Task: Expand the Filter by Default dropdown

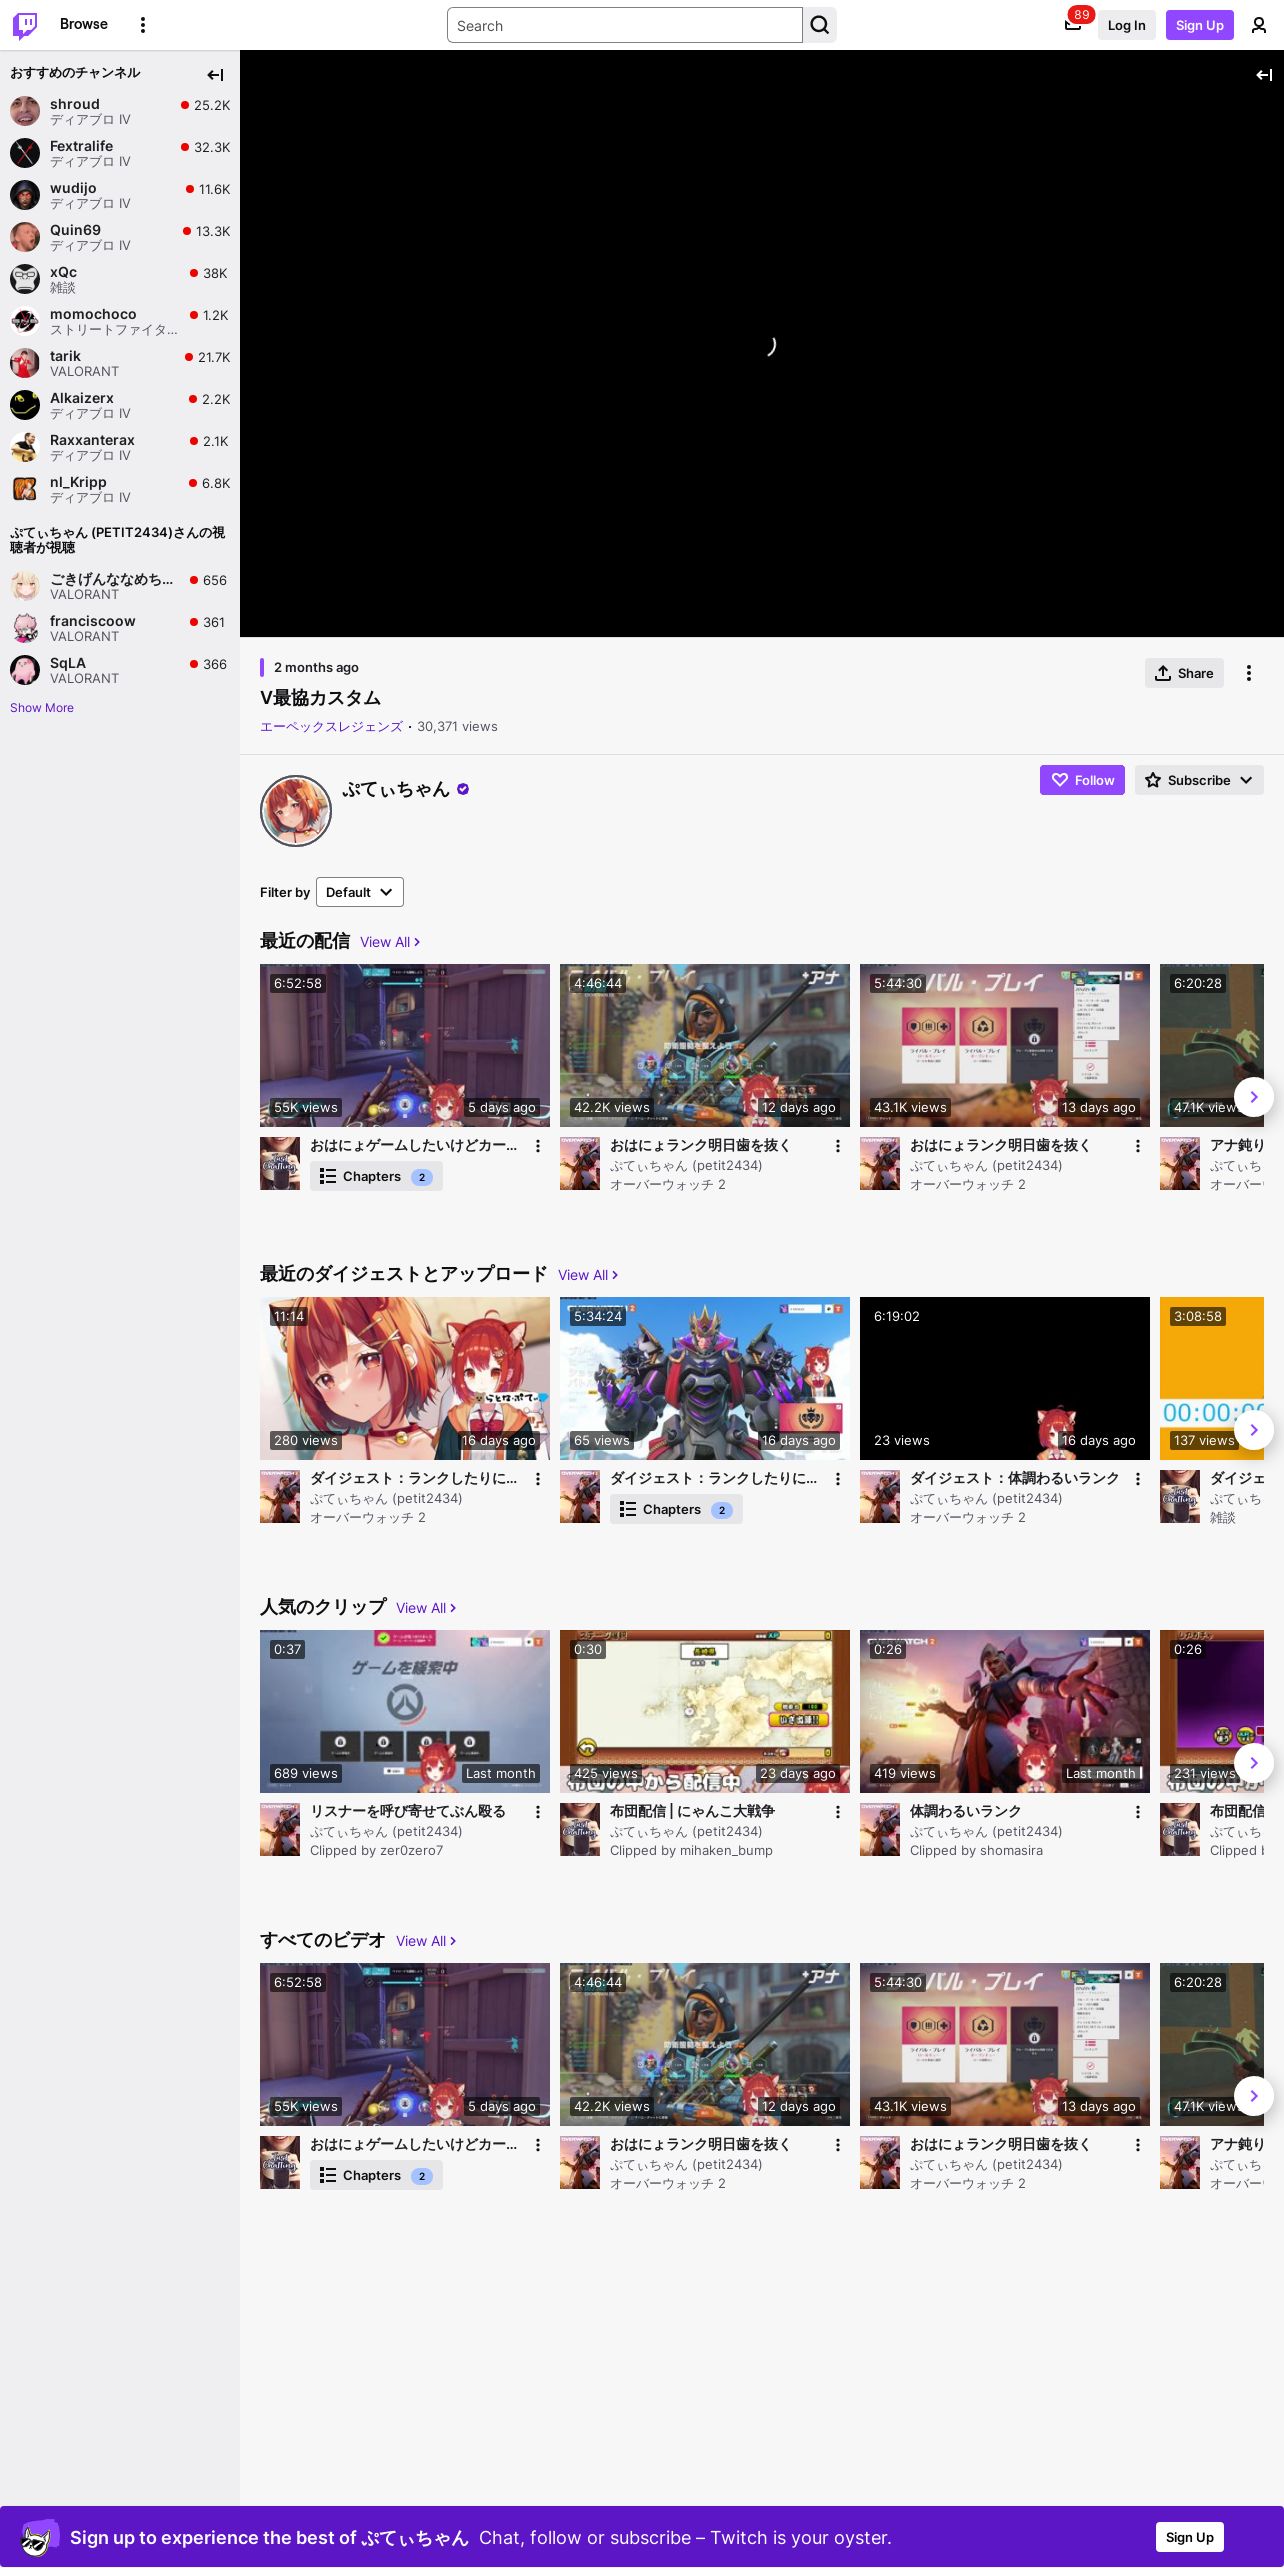Action: coord(360,892)
